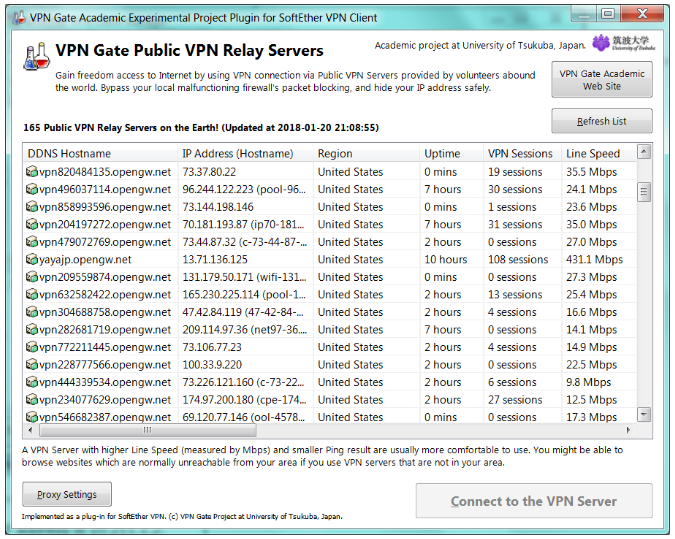The height and width of the screenshot is (539, 675).
Task: Minimize the VPN Gate plugin window
Action: pos(584,14)
